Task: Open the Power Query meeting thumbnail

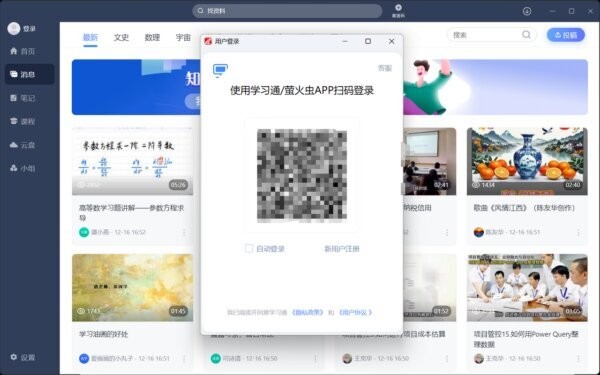Action: coord(527,288)
